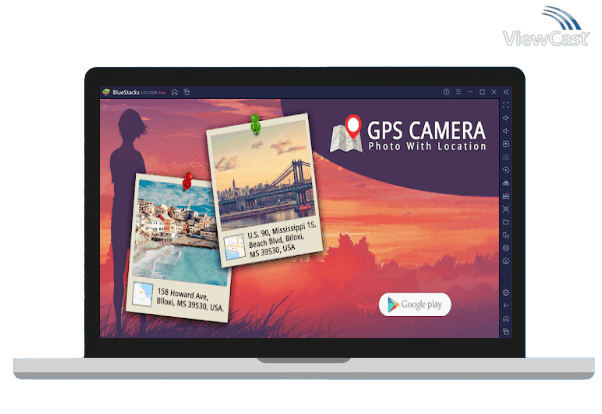The height and width of the screenshot is (414, 602).
Task: Enter fullscreen mode in the side toolbar
Action: pyautogui.click(x=506, y=105)
